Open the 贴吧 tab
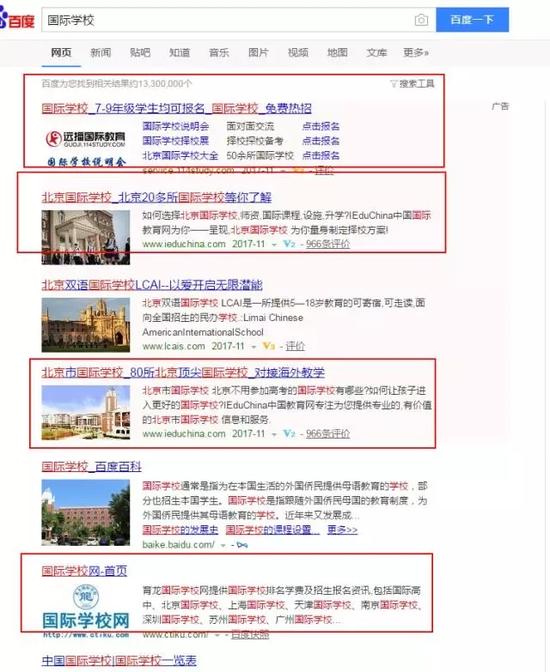The width and height of the screenshot is (550, 672). click(x=140, y=53)
